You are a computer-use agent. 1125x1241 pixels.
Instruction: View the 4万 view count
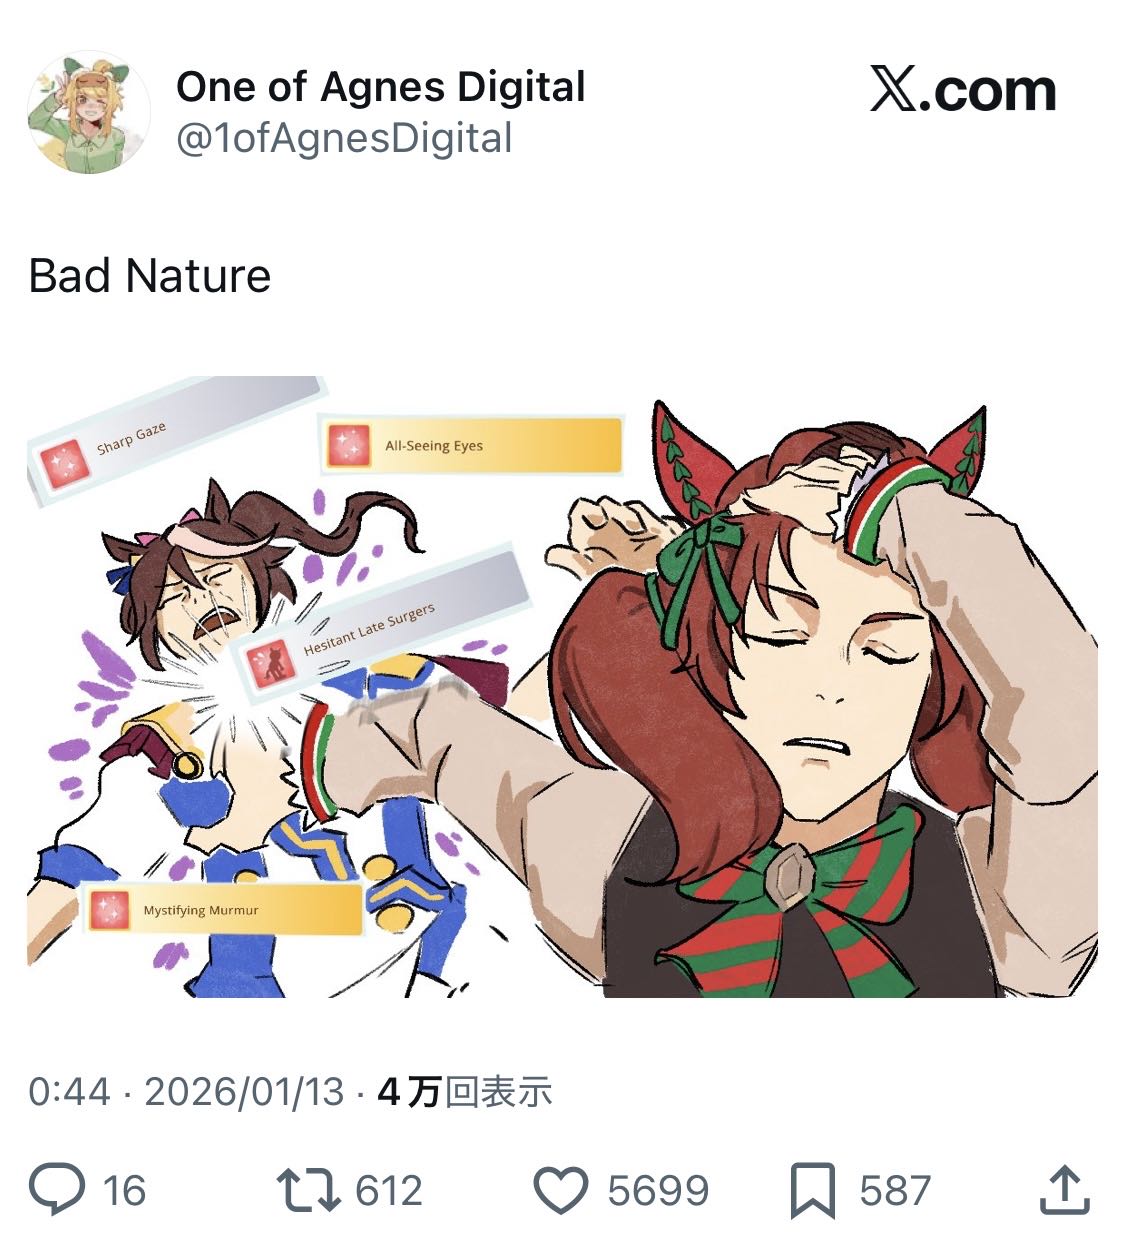(x=464, y=1091)
